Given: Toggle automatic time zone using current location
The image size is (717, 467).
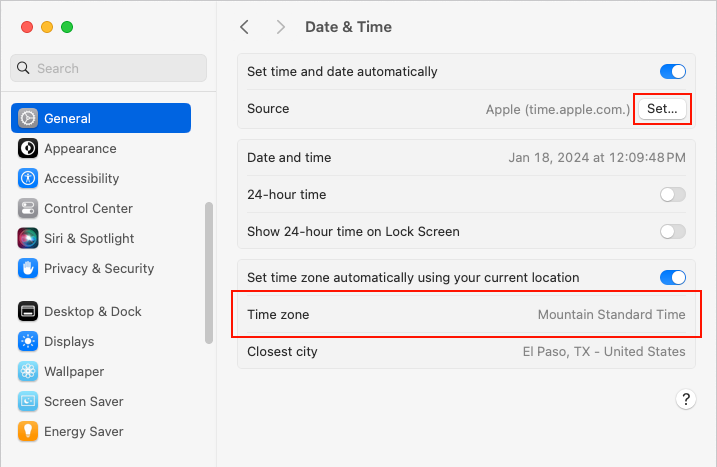Looking at the screenshot, I should [x=672, y=277].
